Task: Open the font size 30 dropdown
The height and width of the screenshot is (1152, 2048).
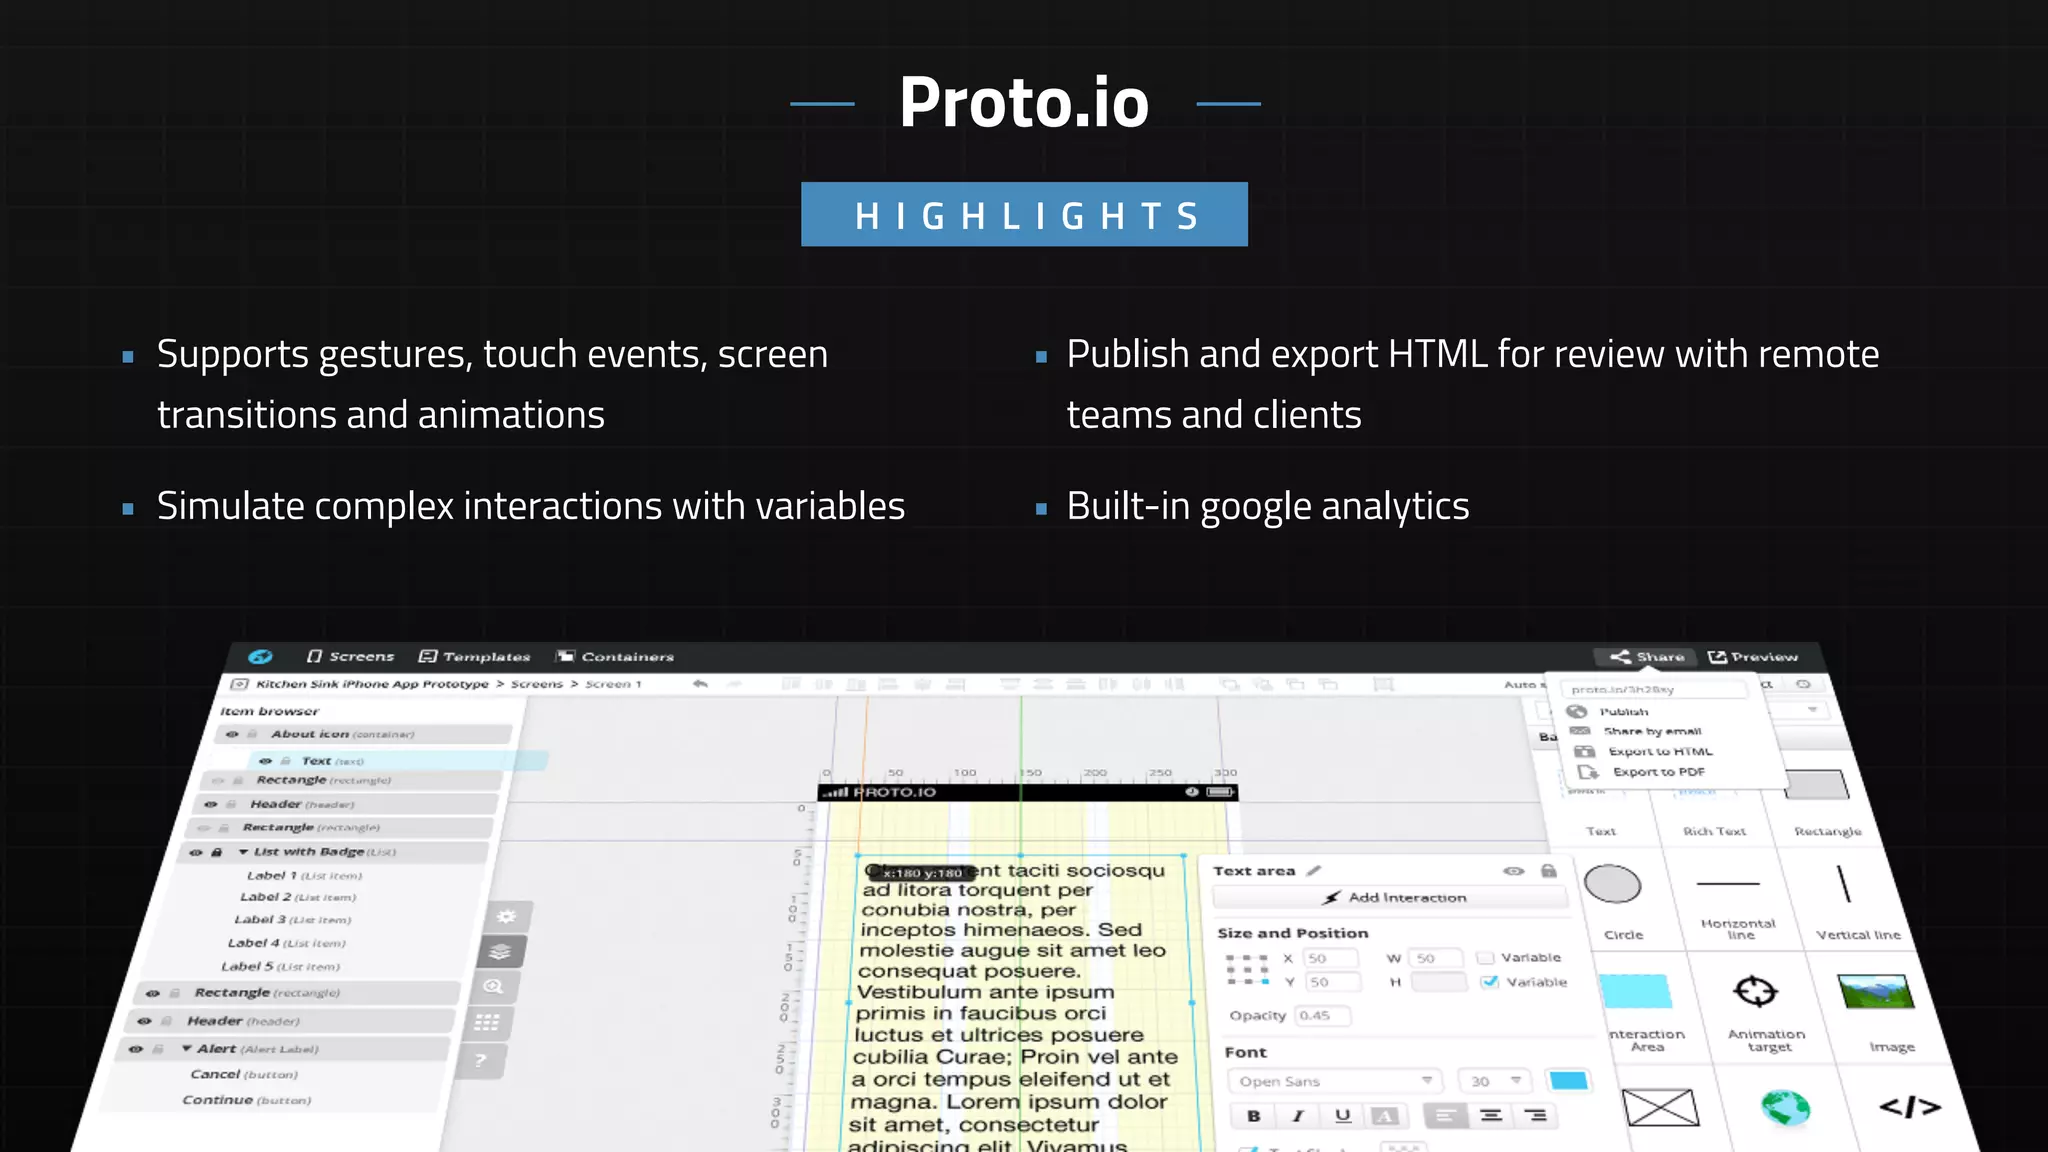Action: point(1494,1081)
